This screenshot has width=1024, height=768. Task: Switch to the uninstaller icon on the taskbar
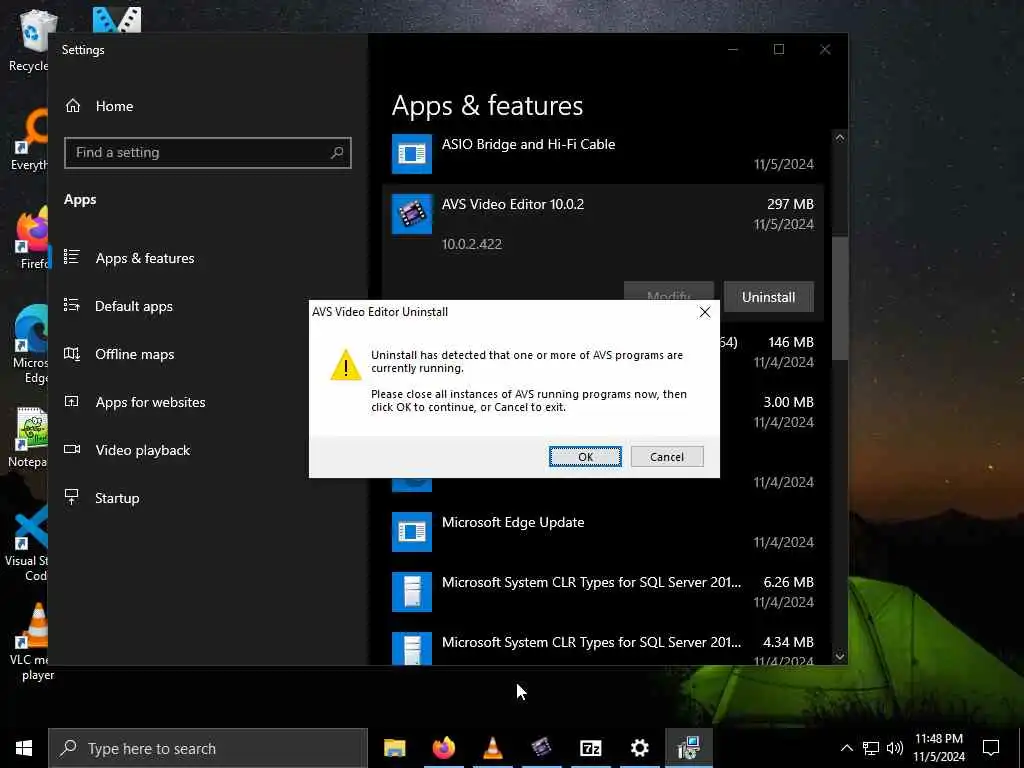(x=689, y=748)
